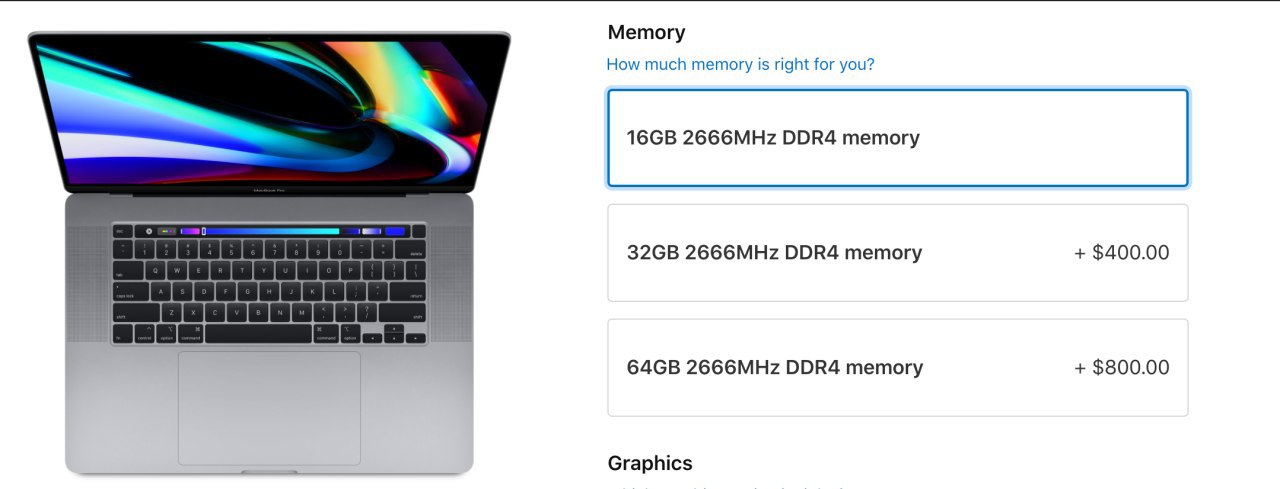
Task: Click the trackpad on the MacBook image
Action: 269,408
